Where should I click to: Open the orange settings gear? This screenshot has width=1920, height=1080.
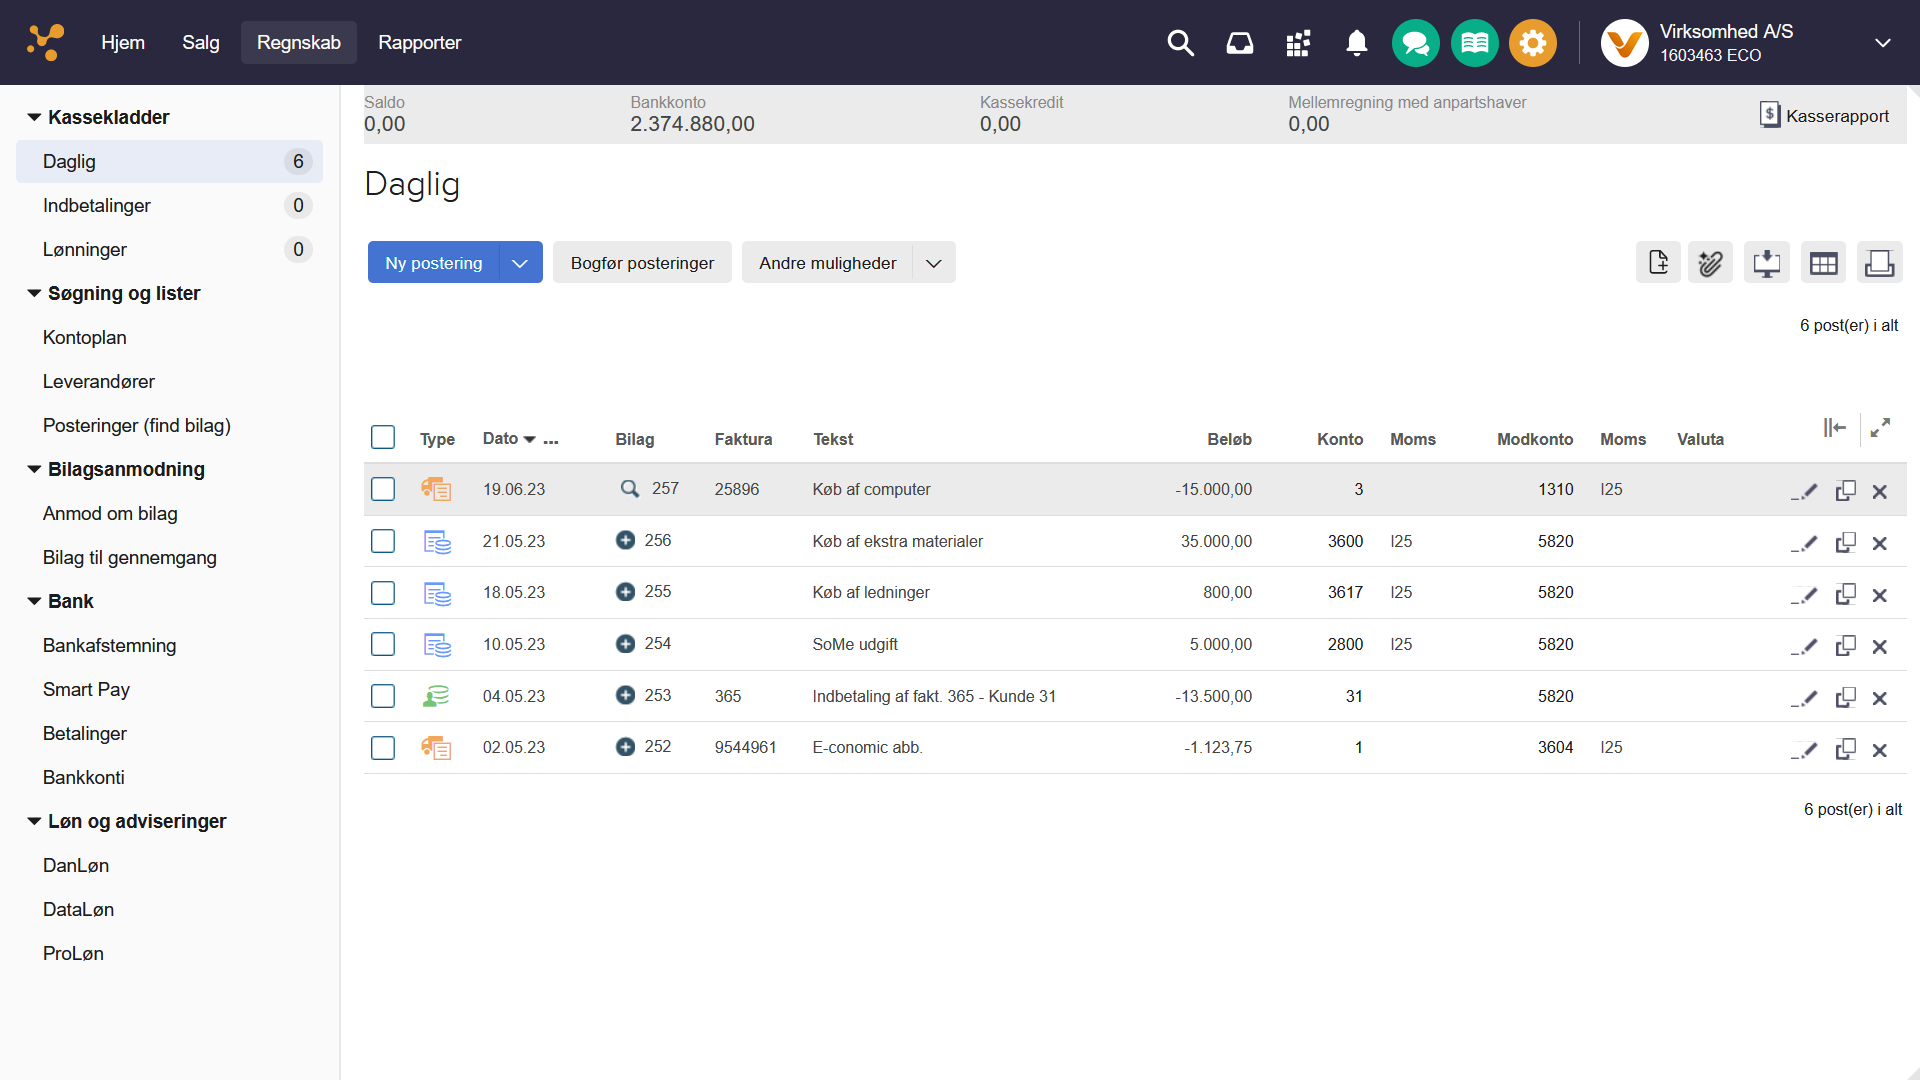pos(1532,43)
